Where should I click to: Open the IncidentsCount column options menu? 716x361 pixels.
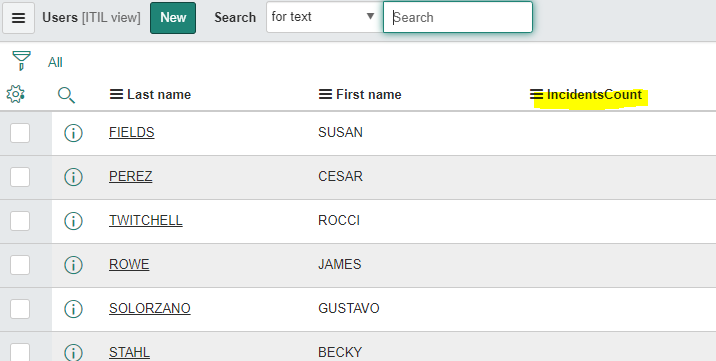537,94
